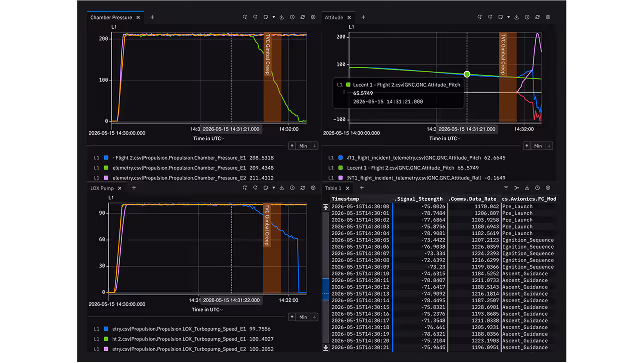This screenshot has width=644, height=363.
Task: Add a new tab beside Table 1
Action: coord(361,188)
